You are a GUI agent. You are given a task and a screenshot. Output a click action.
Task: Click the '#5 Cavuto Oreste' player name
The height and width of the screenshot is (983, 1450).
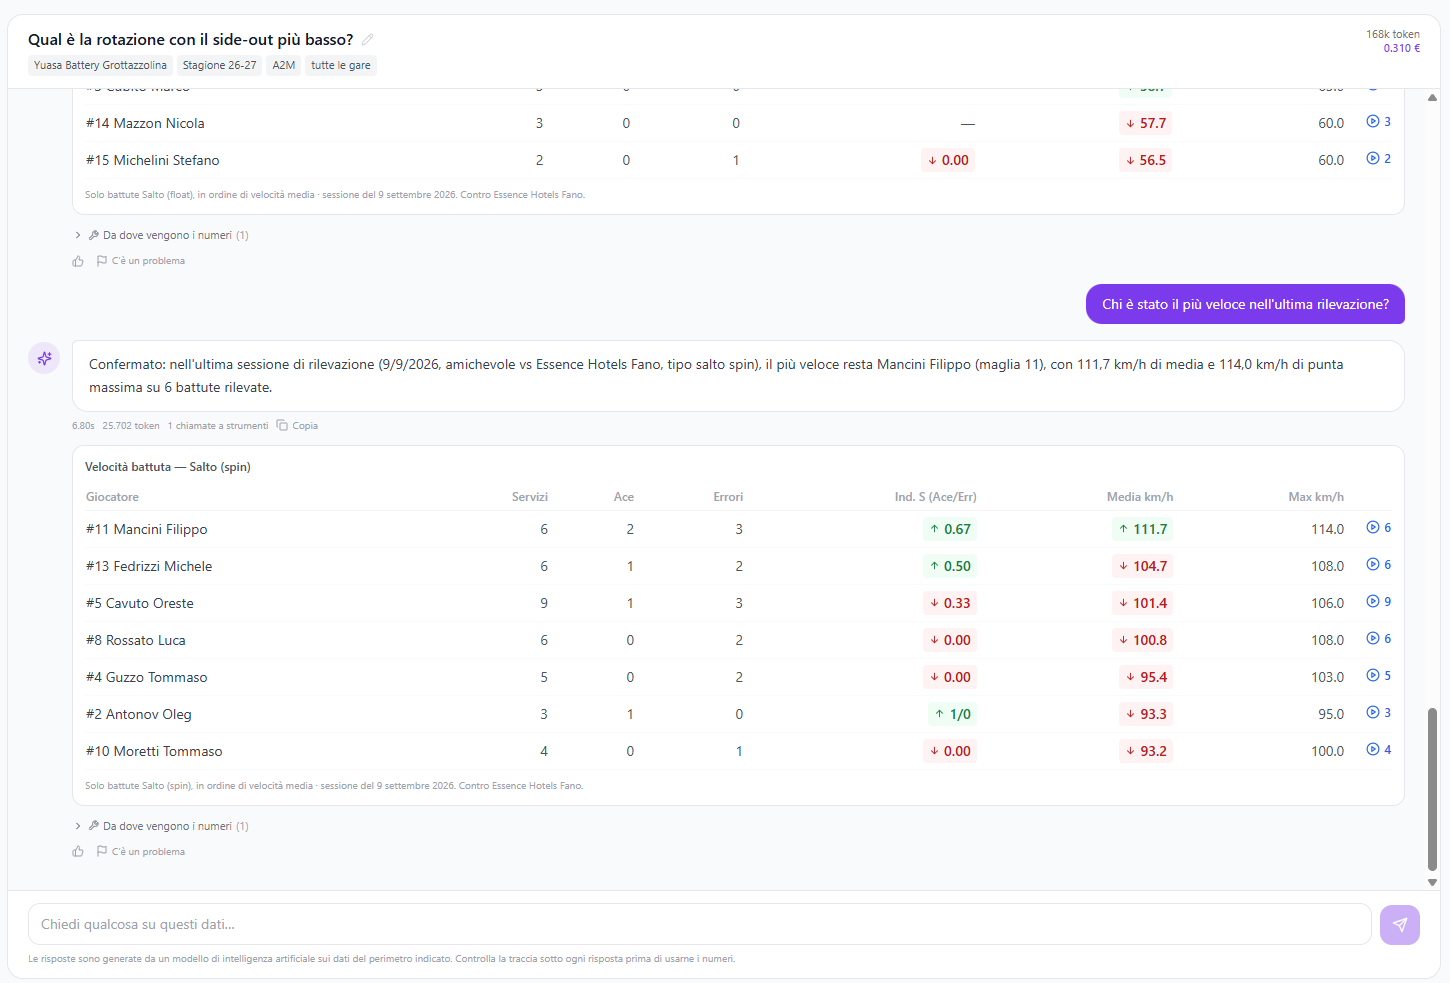[140, 603]
